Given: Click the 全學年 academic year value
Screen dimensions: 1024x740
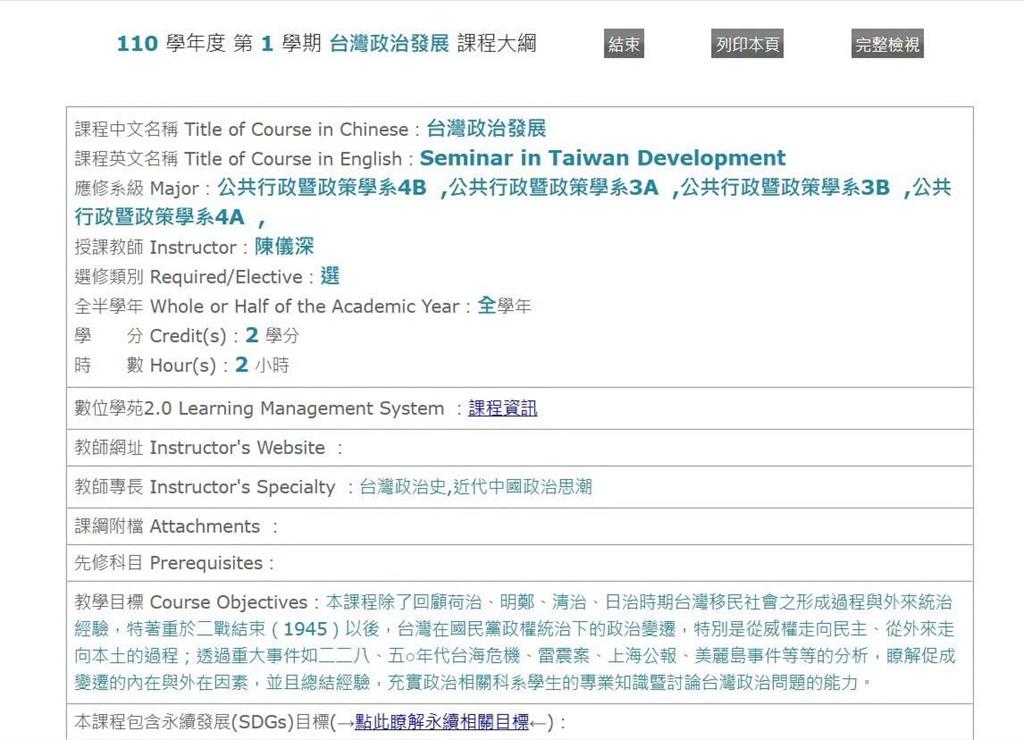Looking at the screenshot, I should coord(504,305).
